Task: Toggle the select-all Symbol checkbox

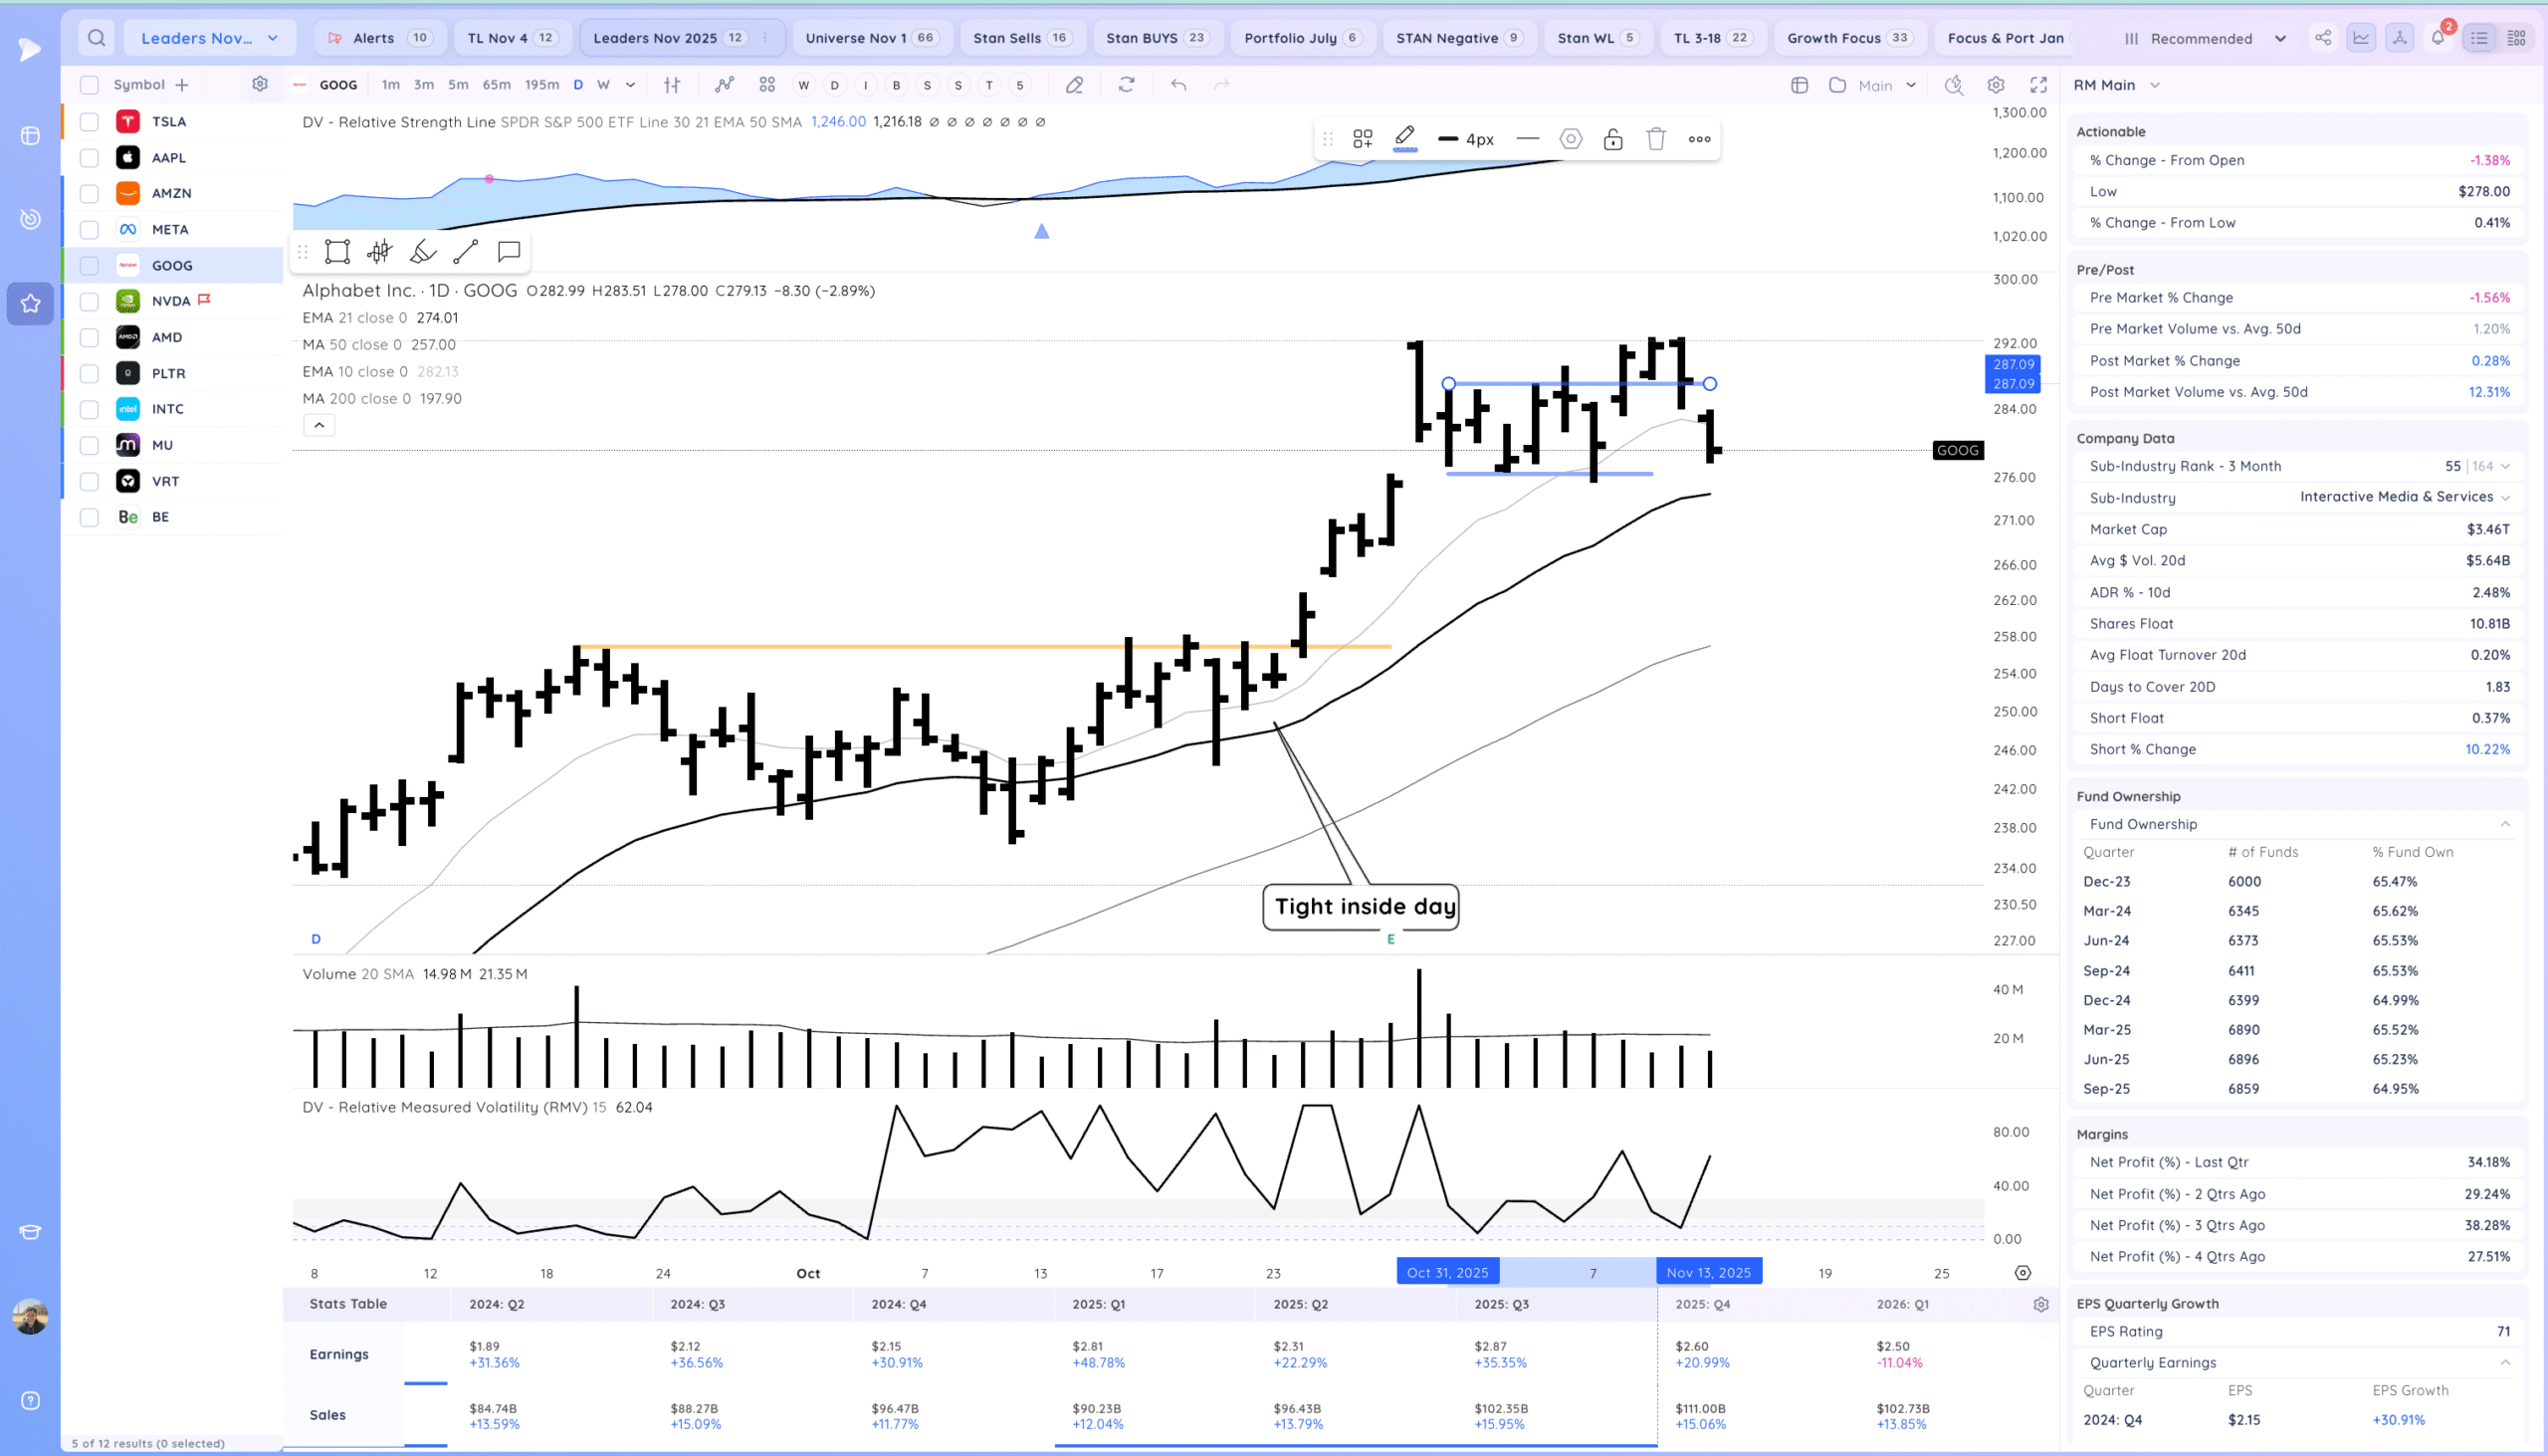Action: (89, 85)
